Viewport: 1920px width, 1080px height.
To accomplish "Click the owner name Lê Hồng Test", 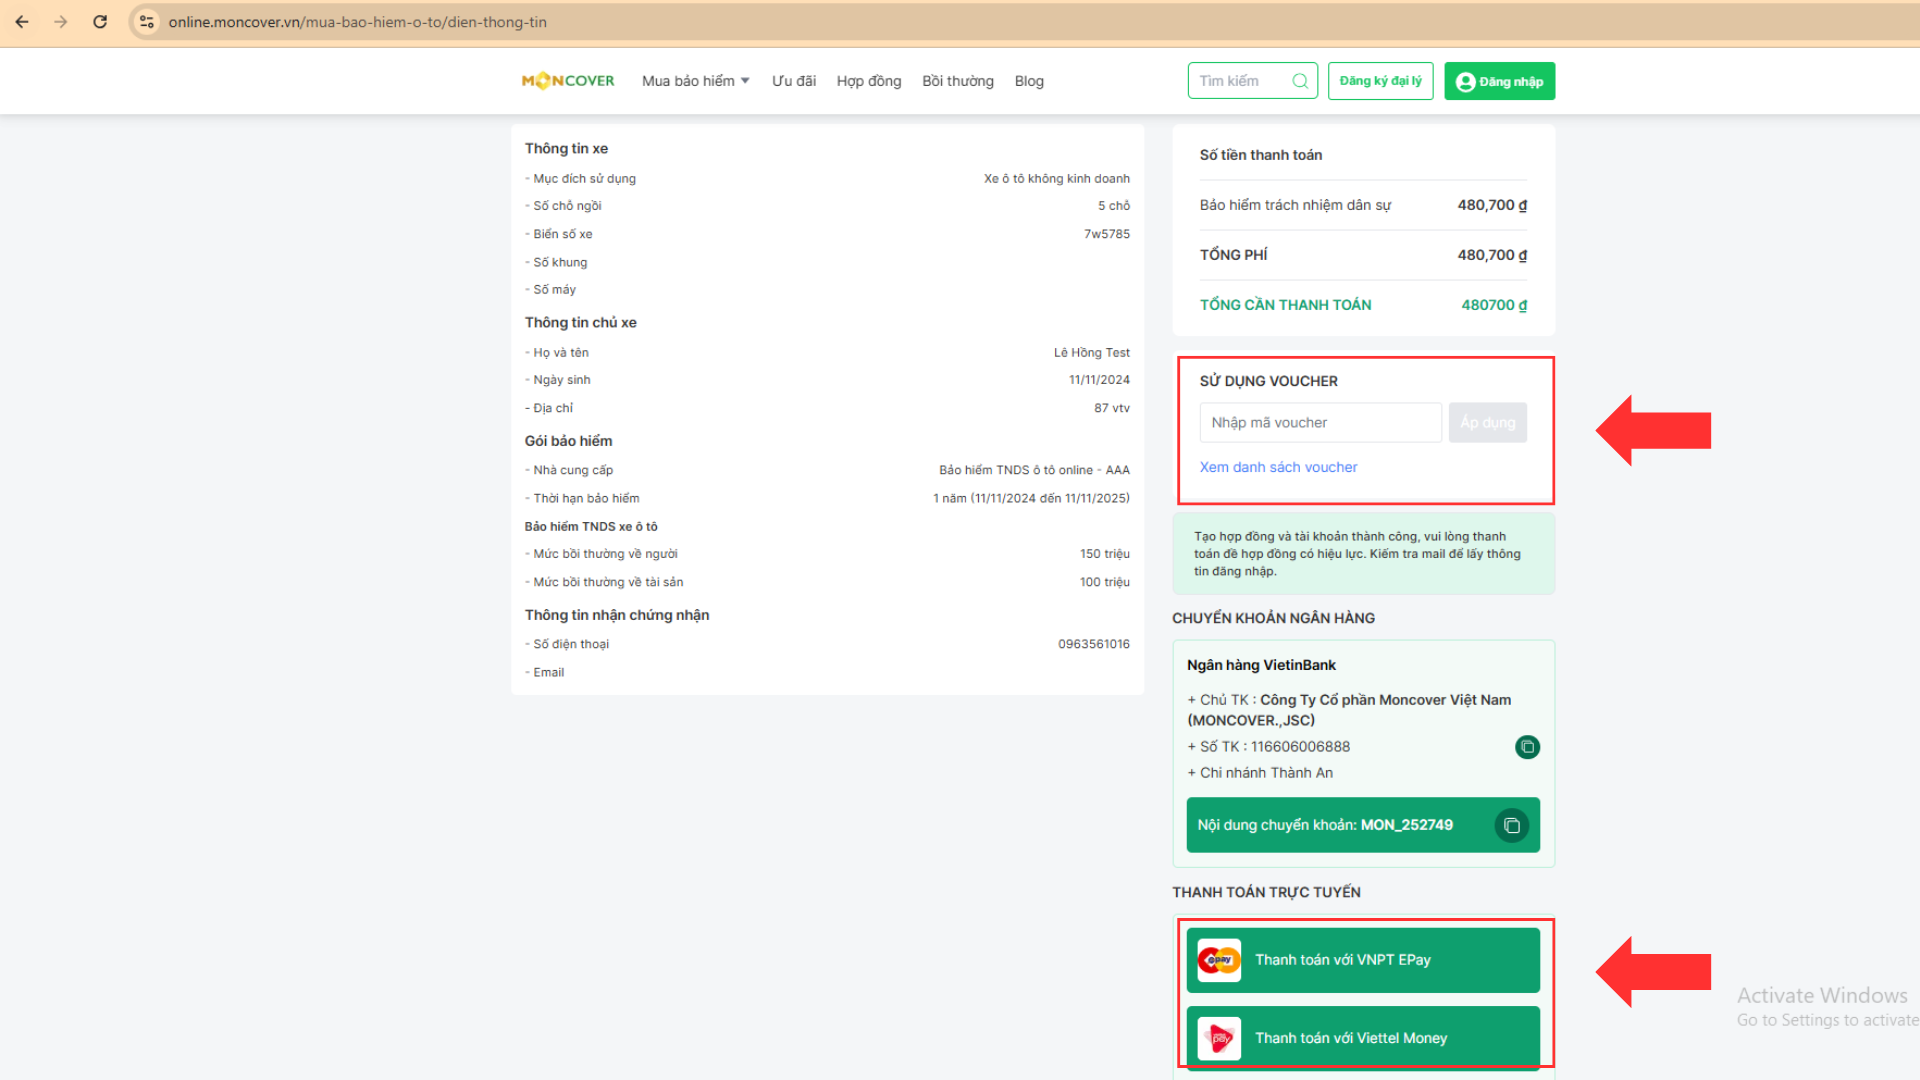I will [1091, 353].
